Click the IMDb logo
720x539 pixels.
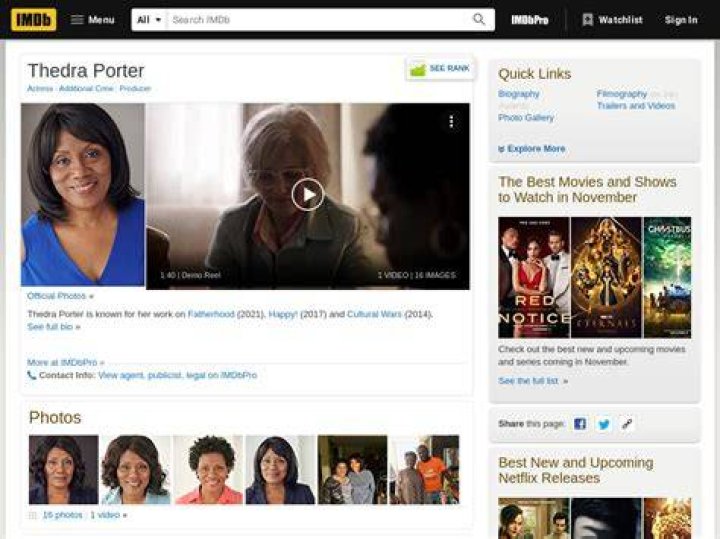tap(34, 20)
